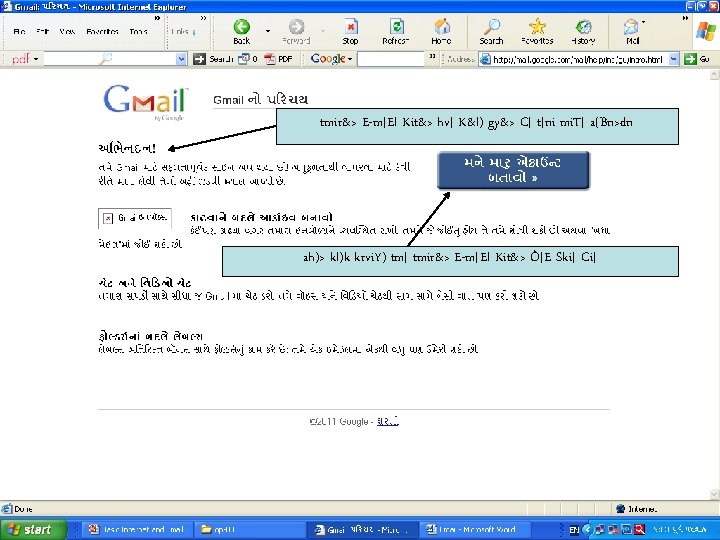Click the Forward navigation button
720x540 pixels.
pyautogui.click(x=296, y=31)
